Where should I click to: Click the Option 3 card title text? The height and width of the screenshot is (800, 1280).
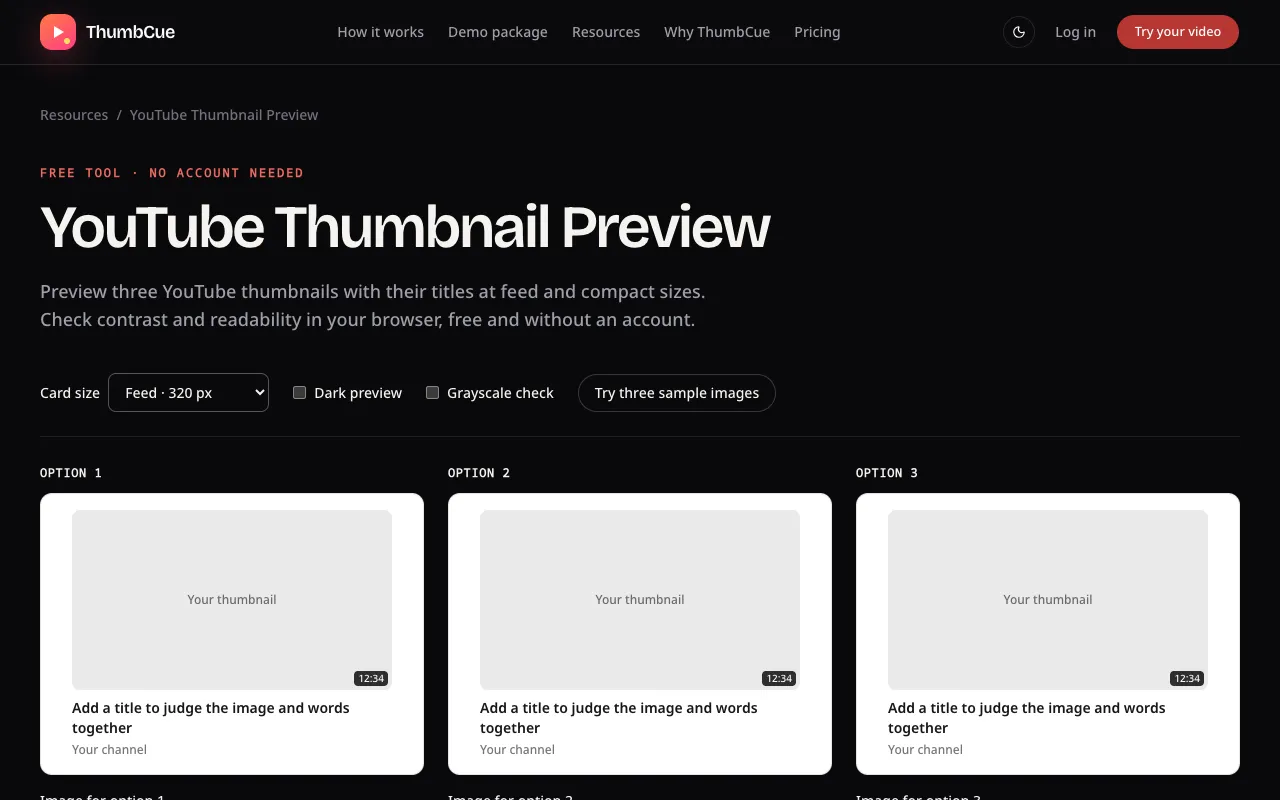click(1027, 718)
